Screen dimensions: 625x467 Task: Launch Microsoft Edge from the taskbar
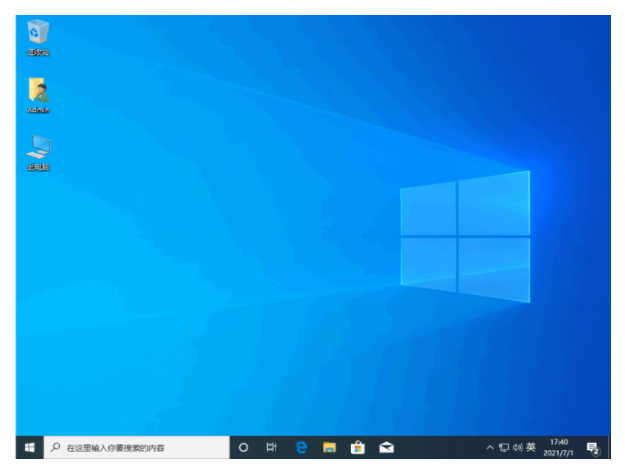[301, 447]
